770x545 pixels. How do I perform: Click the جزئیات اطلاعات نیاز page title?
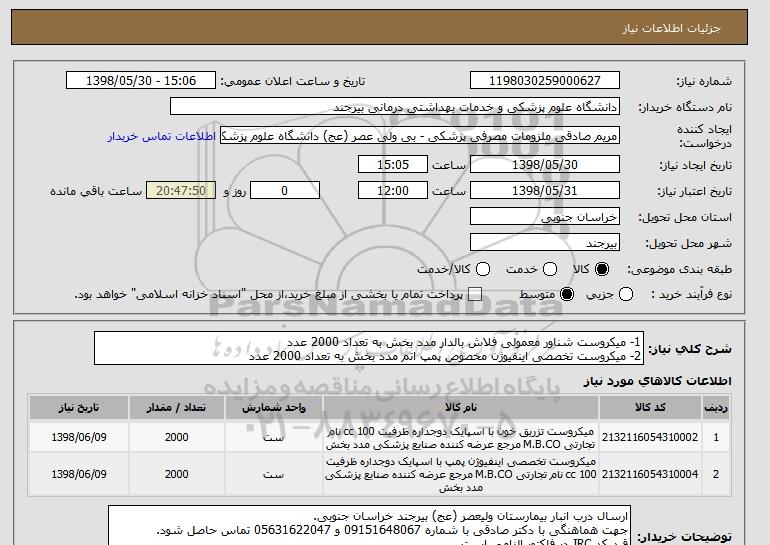click(671, 28)
